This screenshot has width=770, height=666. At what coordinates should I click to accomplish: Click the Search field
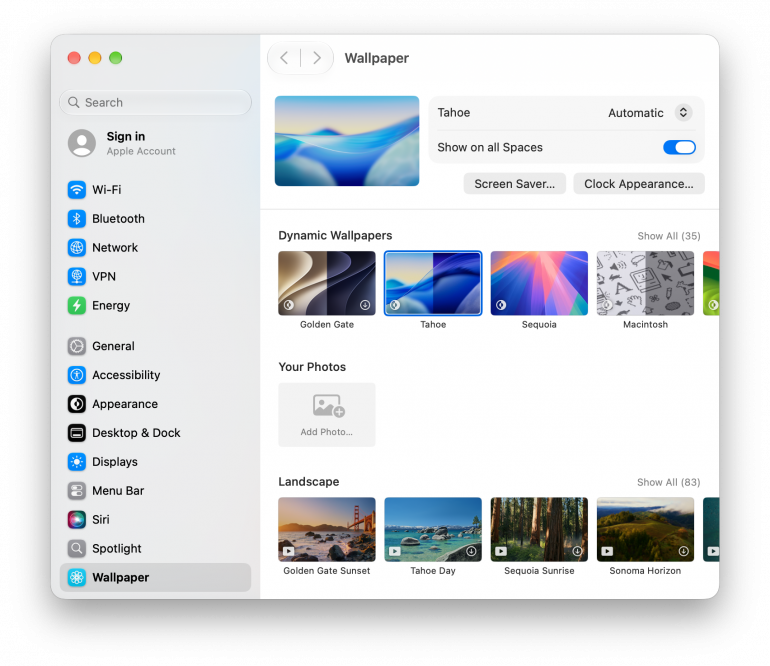[156, 102]
